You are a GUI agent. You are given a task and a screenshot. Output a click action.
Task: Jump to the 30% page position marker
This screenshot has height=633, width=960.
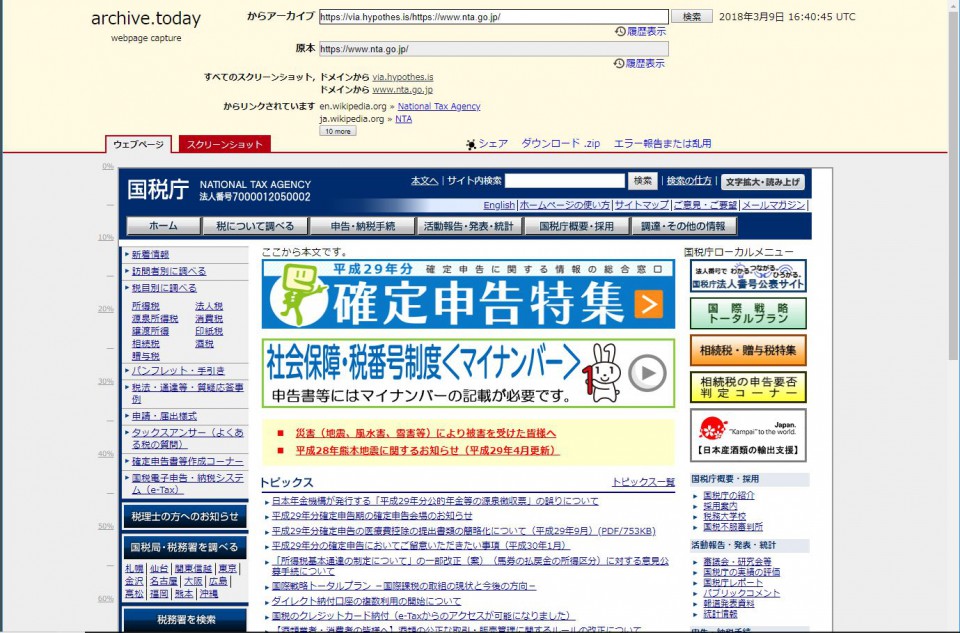(x=105, y=381)
